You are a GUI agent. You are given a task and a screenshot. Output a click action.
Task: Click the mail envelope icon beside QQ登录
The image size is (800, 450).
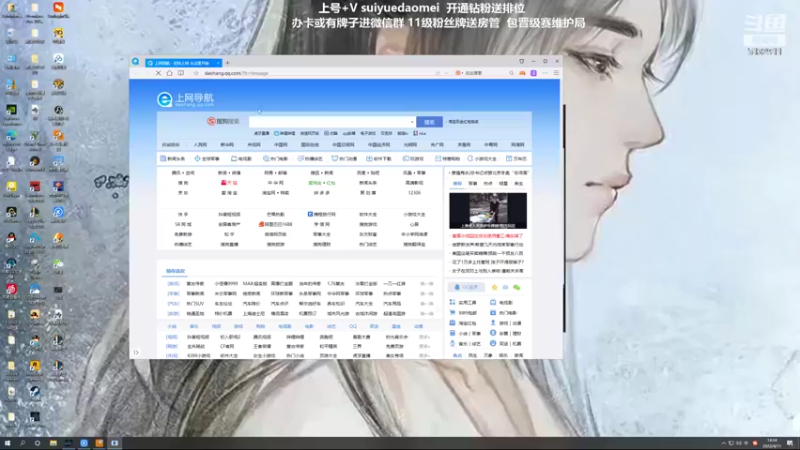(x=505, y=287)
